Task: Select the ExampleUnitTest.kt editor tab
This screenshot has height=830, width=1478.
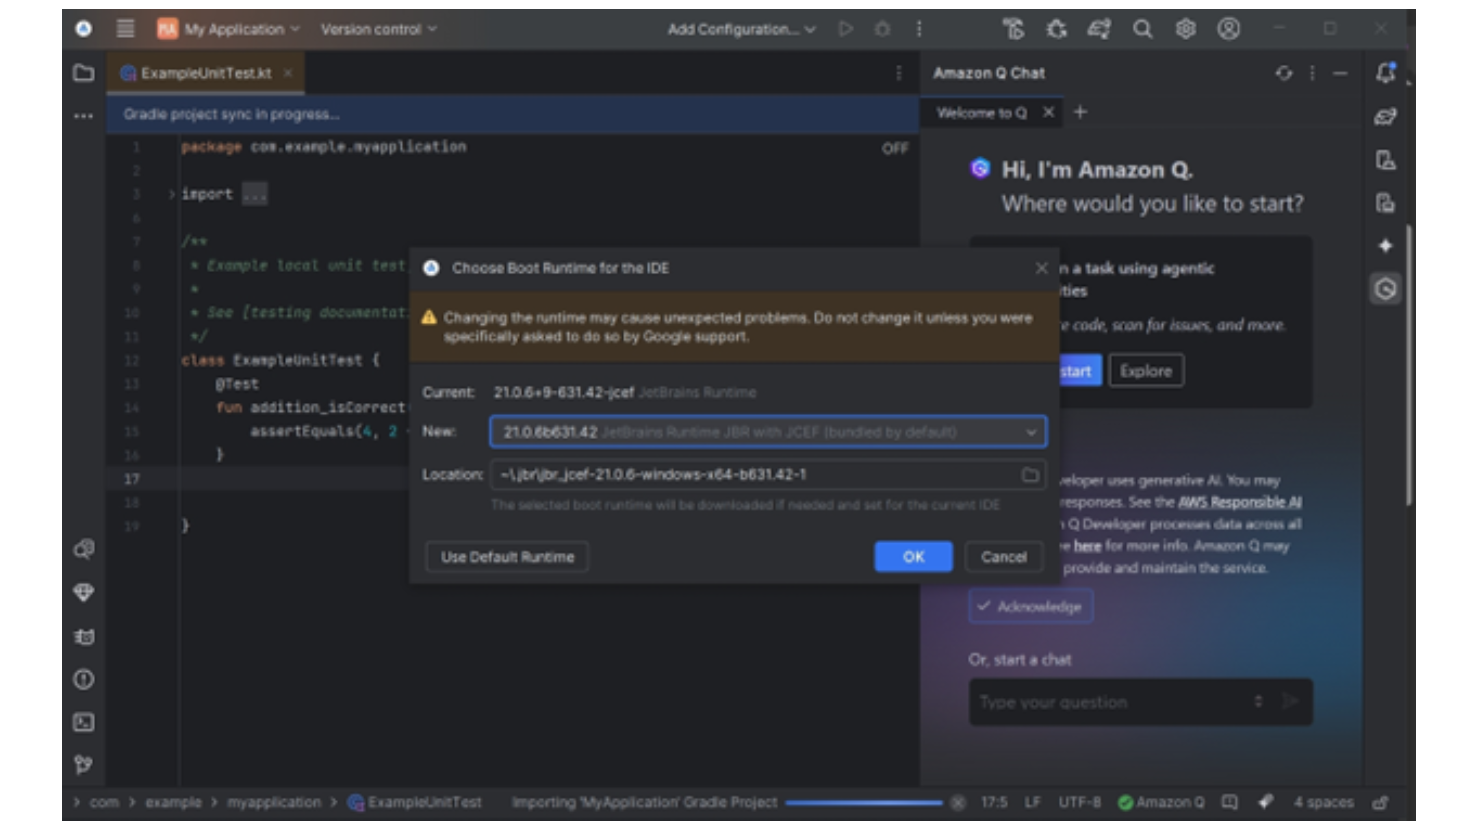Action: [205, 73]
